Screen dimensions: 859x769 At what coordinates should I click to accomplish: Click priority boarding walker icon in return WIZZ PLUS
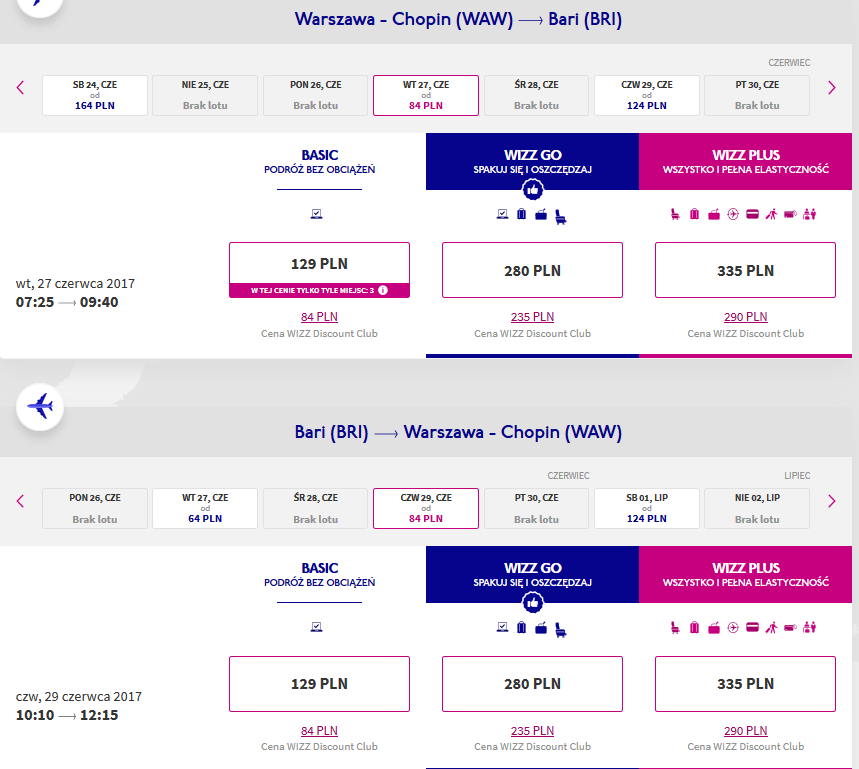(x=771, y=627)
